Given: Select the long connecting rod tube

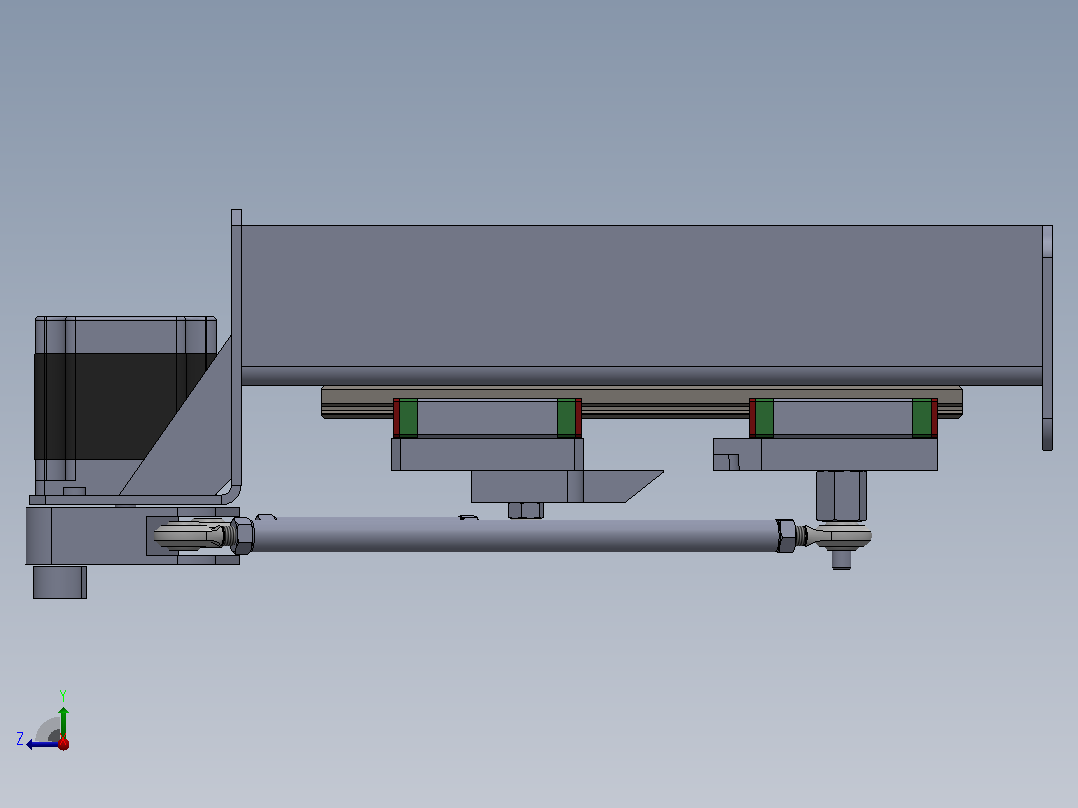Looking at the screenshot, I should (516, 534).
